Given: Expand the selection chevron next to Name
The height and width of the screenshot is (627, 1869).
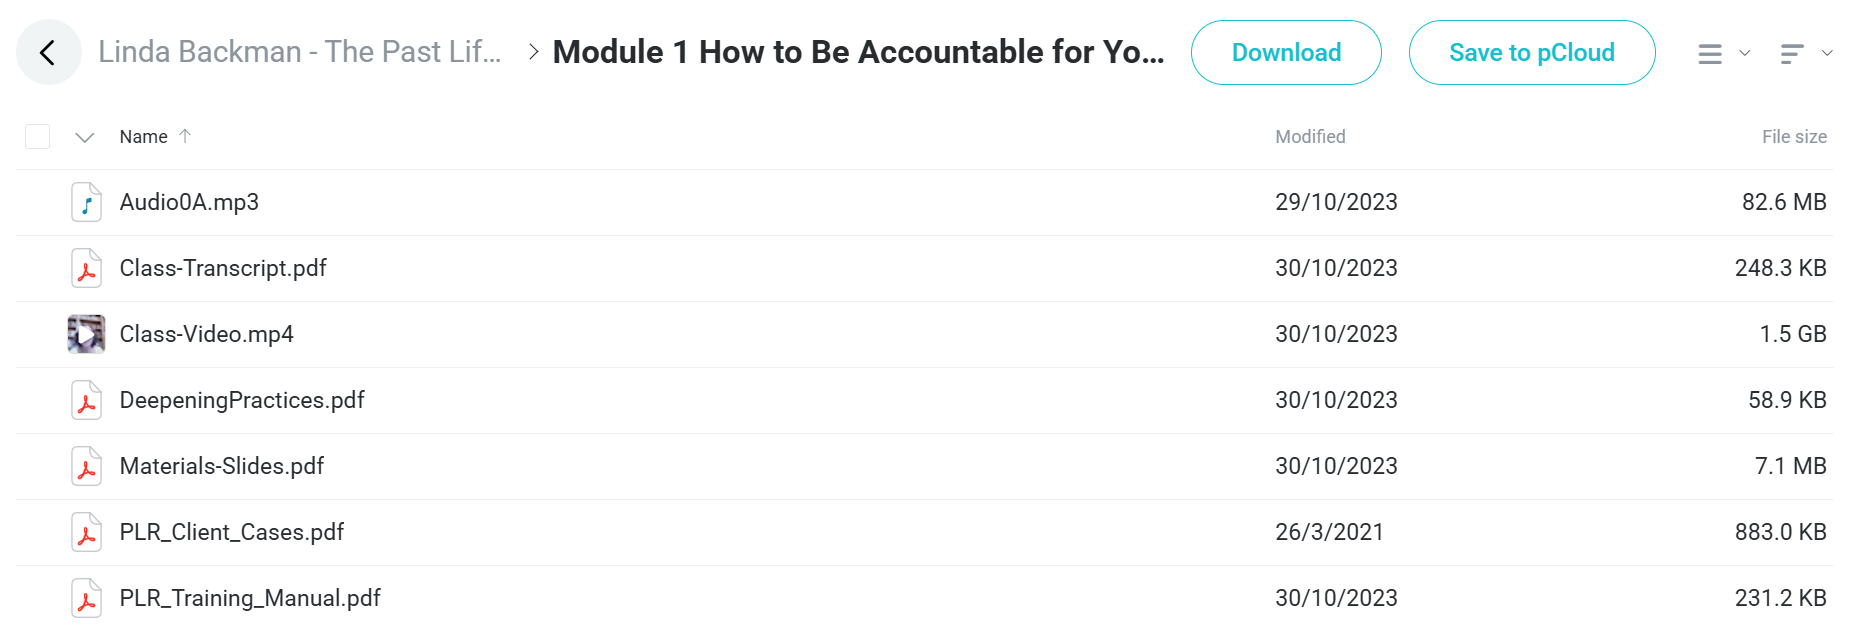Looking at the screenshot, I should [85, 137].
